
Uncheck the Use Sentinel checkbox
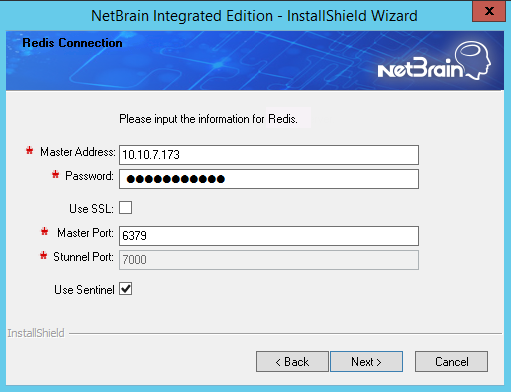tap(126, 289)
